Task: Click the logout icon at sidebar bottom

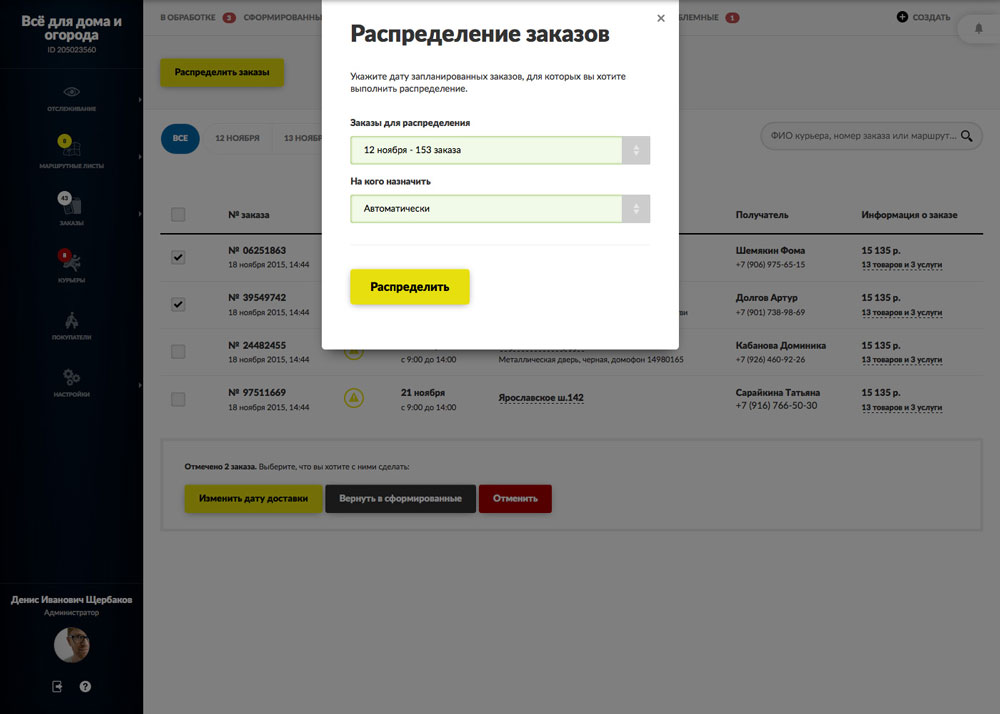Action: coord(57,687)
